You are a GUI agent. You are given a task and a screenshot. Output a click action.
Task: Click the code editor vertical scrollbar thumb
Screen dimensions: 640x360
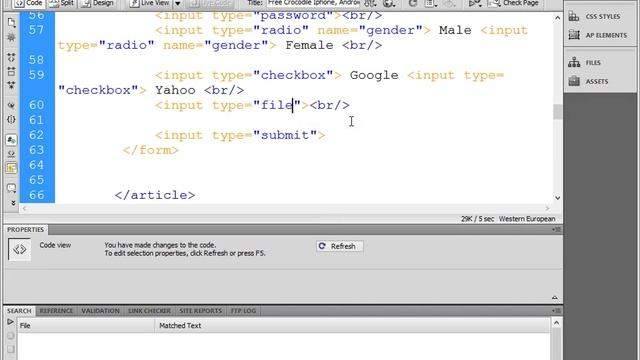[558, 111]
